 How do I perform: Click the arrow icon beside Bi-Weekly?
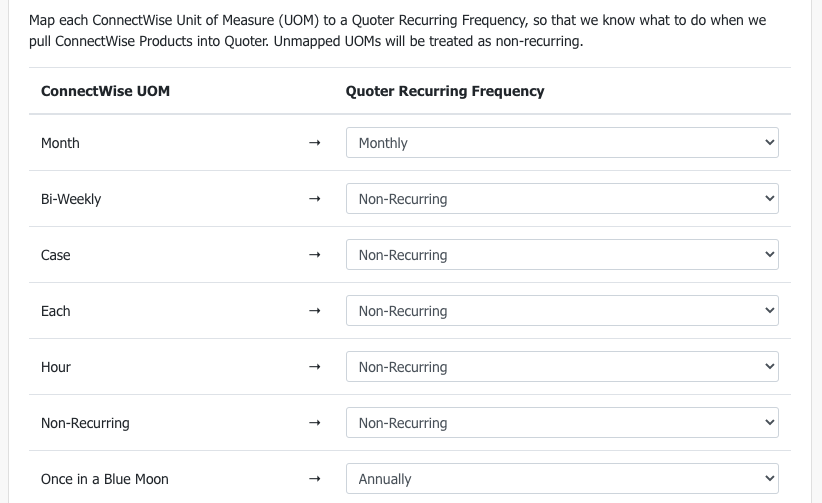coord(315,199)
